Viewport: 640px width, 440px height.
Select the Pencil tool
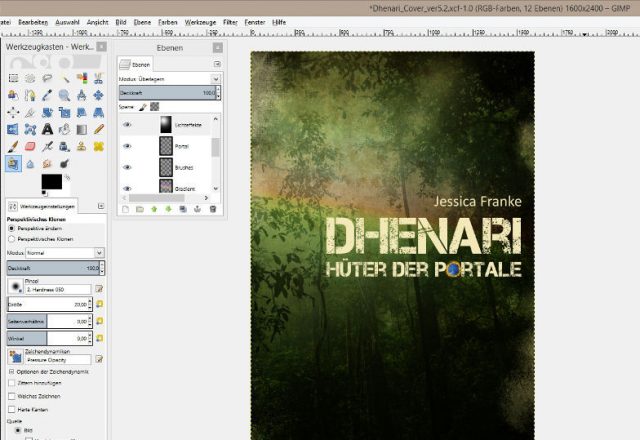98,129
